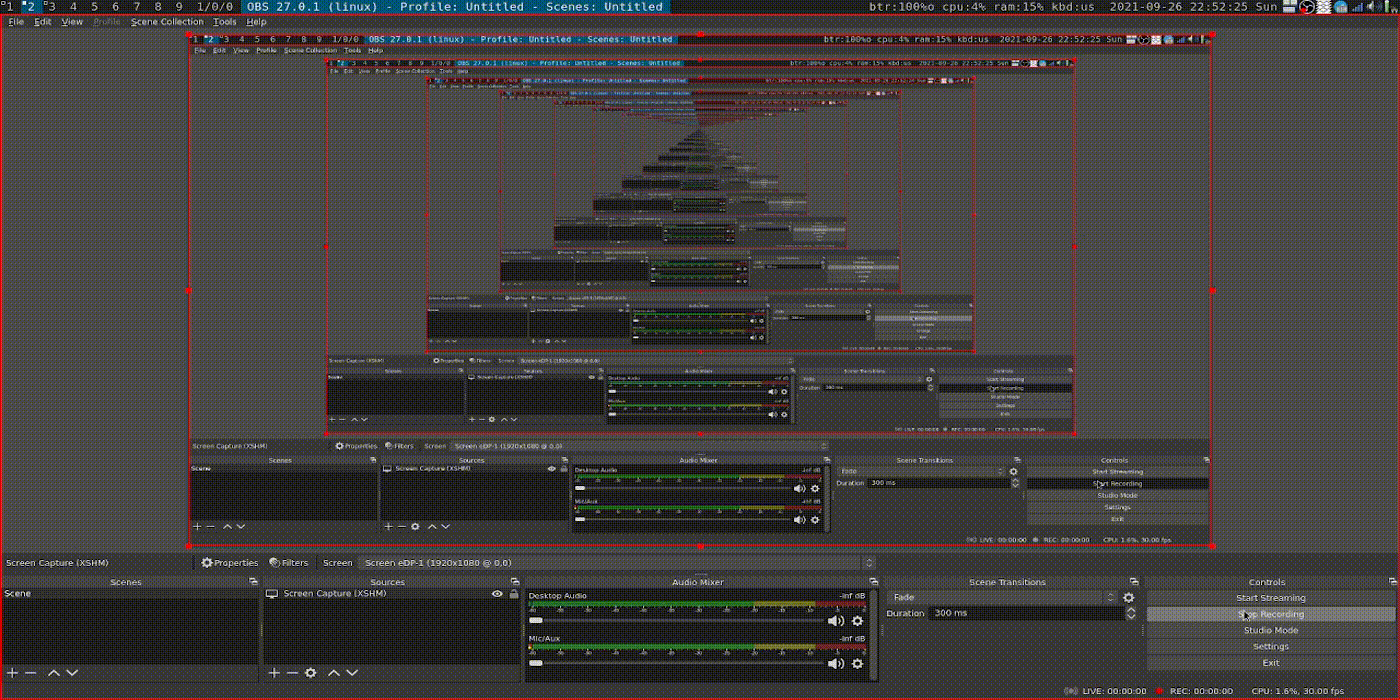Viewport: 1400px width, 700px height.
Task: Click the monitor icon beside Screen Capture source
Action: (x=271, y=594)
